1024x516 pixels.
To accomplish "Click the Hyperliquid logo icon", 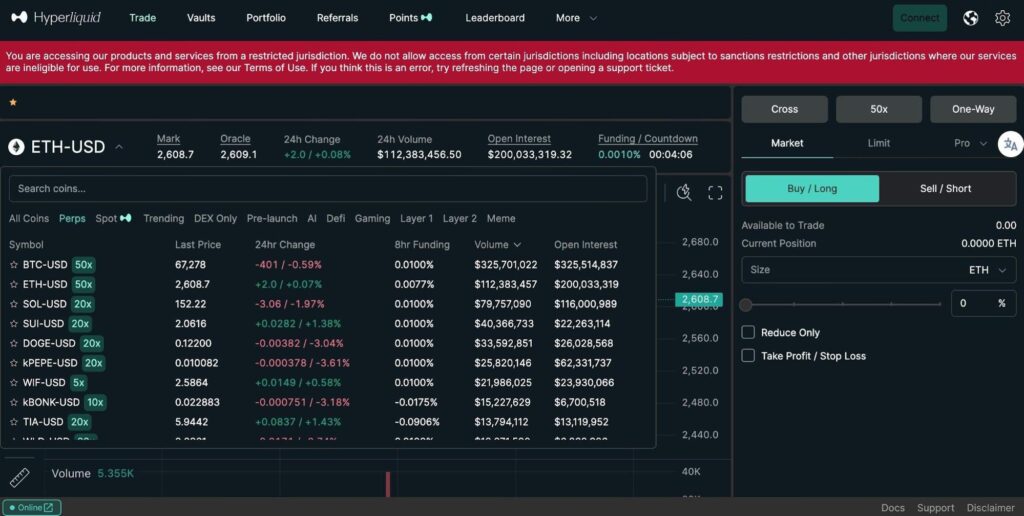I will (19, 18).
